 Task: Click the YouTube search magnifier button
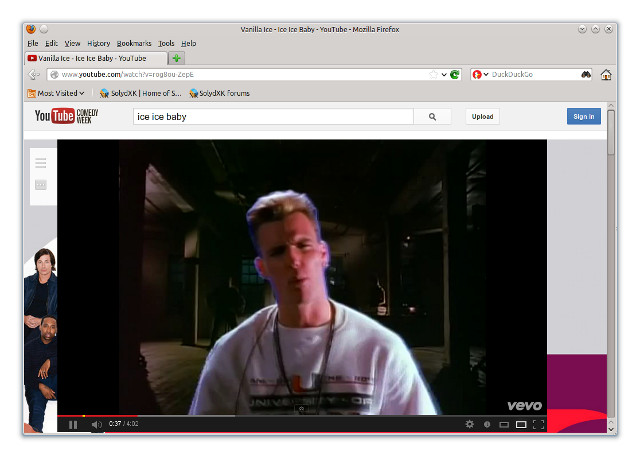pos(432,117)
